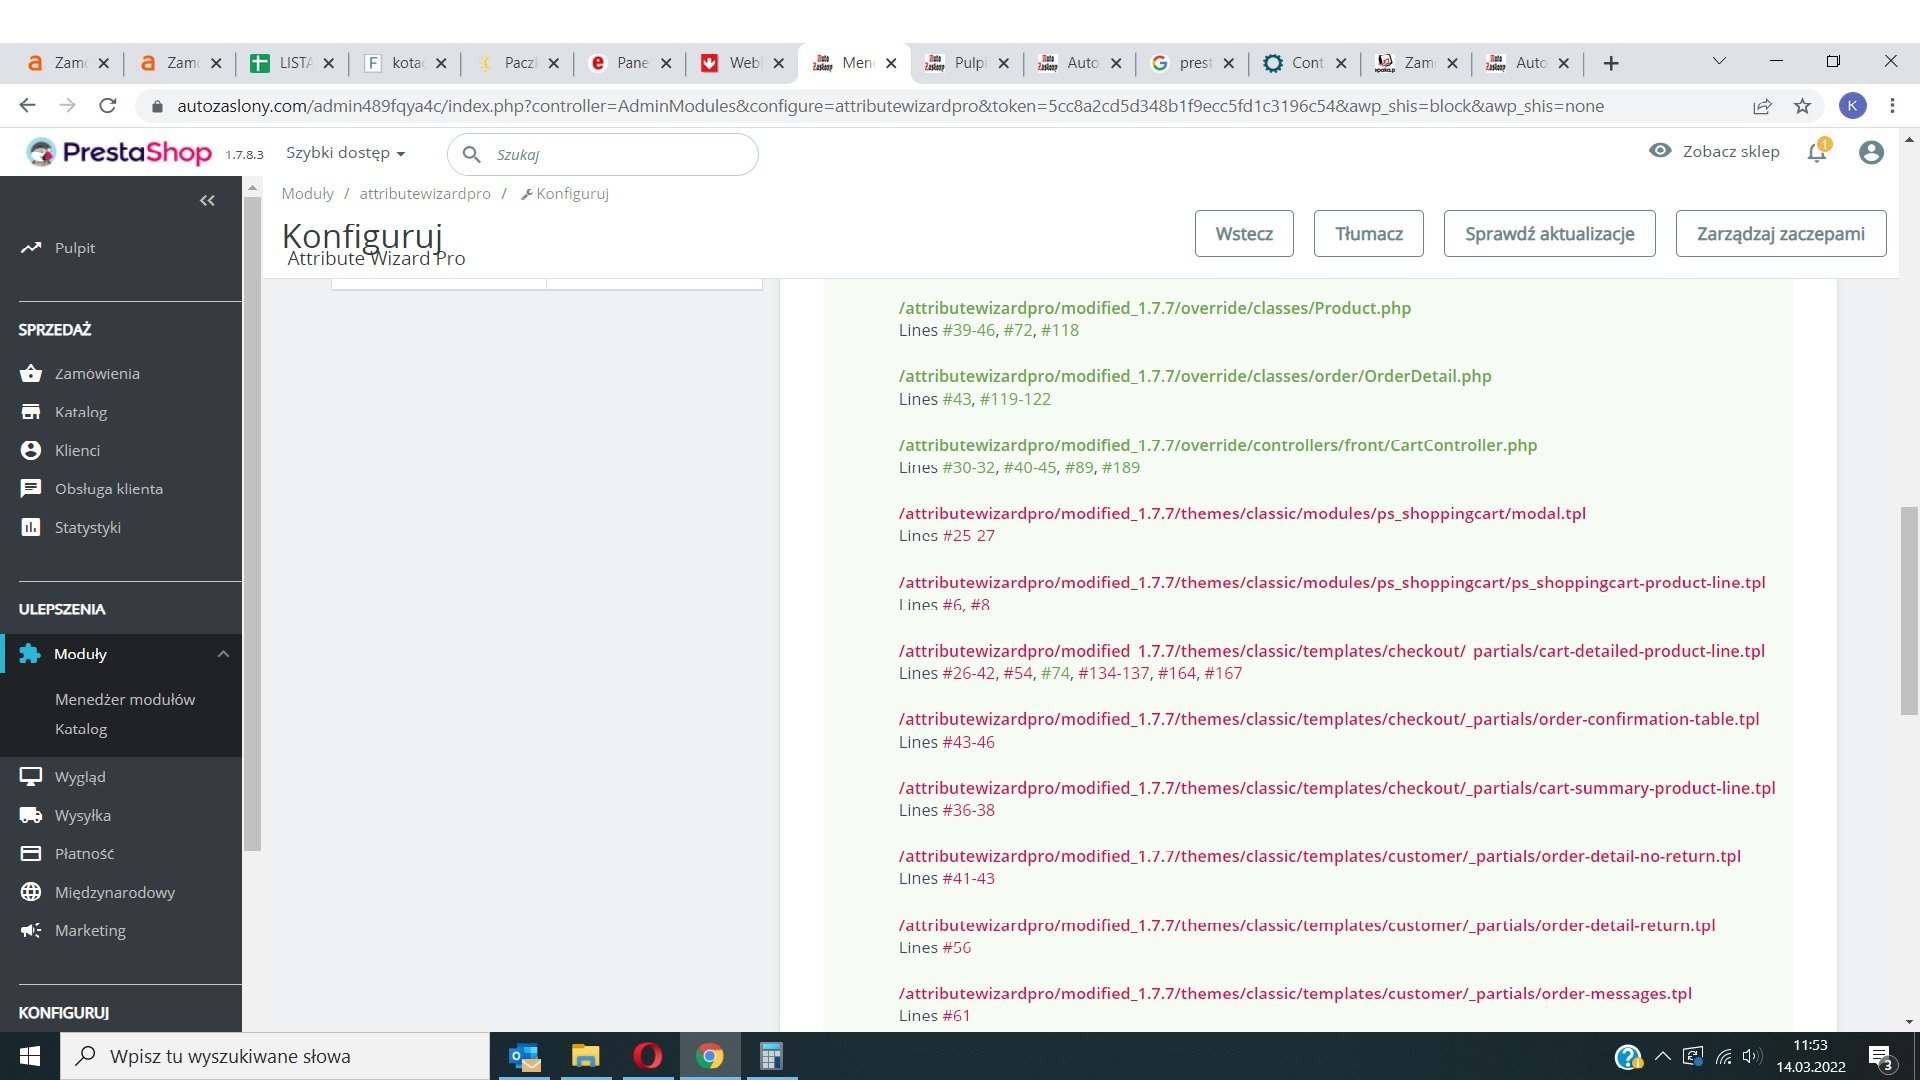Click the page vertical scrollbar thumb

coord(1909,610)
